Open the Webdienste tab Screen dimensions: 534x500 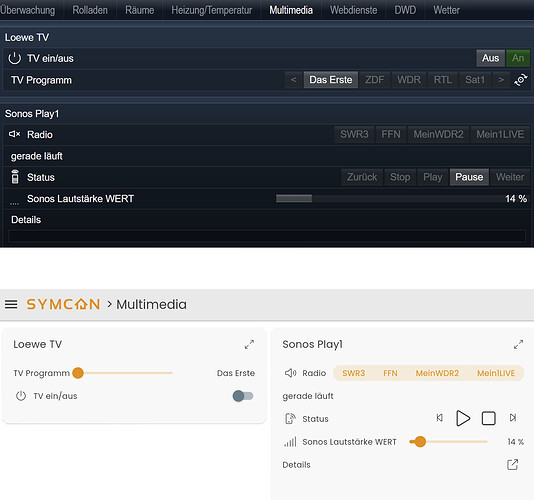[354, 10]
